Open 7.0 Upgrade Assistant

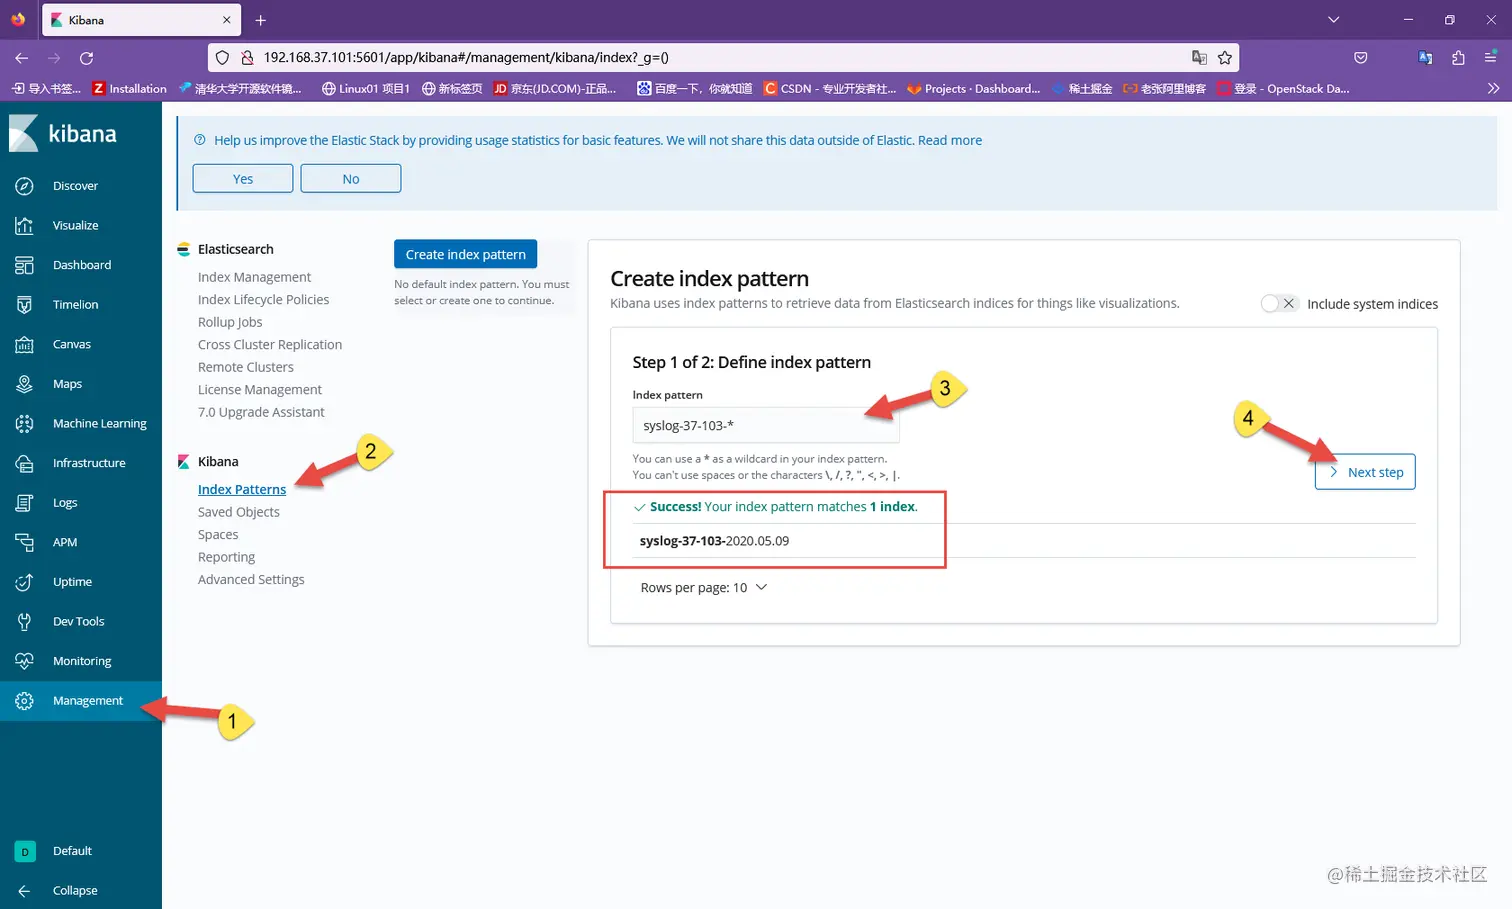pyautogui.click(x=261, y=412)
